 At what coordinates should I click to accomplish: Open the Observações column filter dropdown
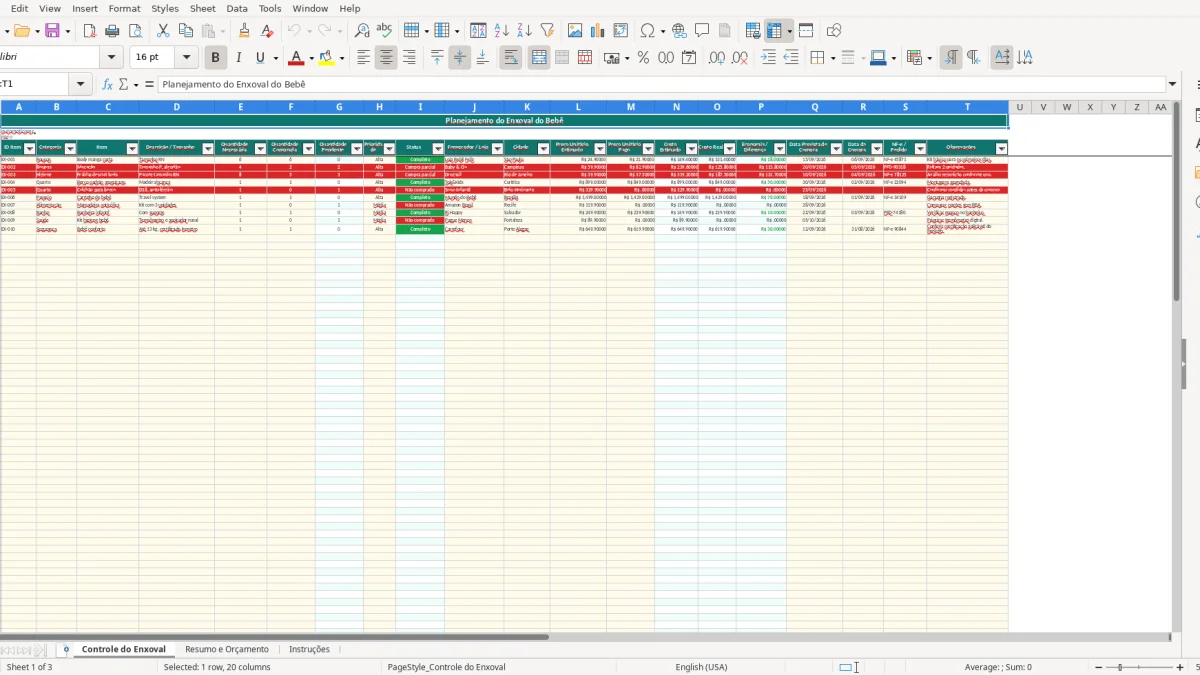(1001, 148)
